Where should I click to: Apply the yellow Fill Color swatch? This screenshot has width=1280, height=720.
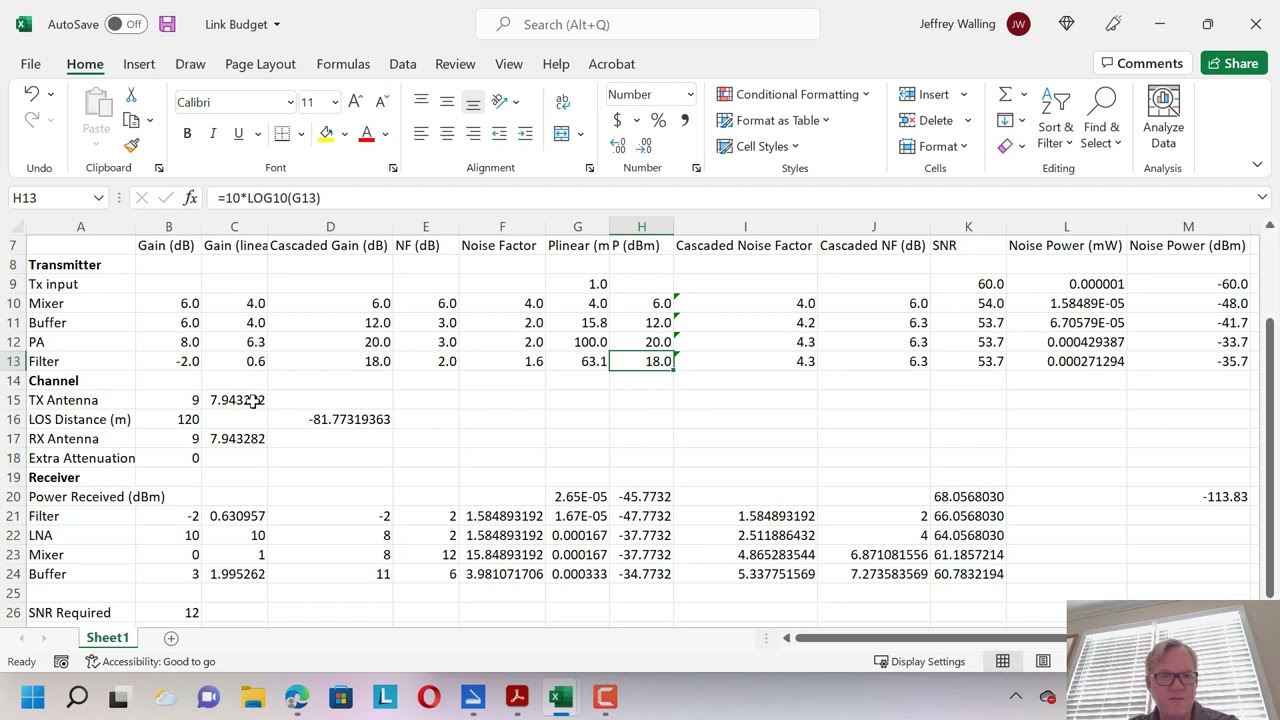(326, 134)
